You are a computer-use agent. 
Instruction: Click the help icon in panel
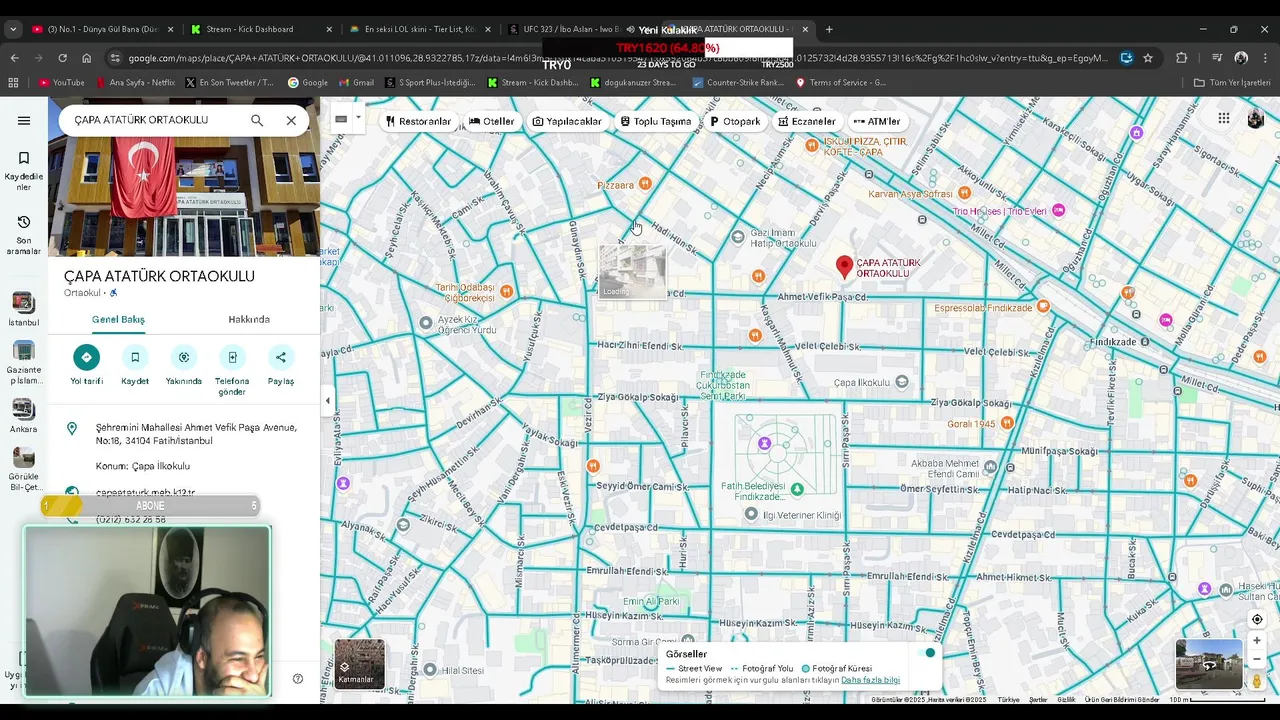[297, 678]
